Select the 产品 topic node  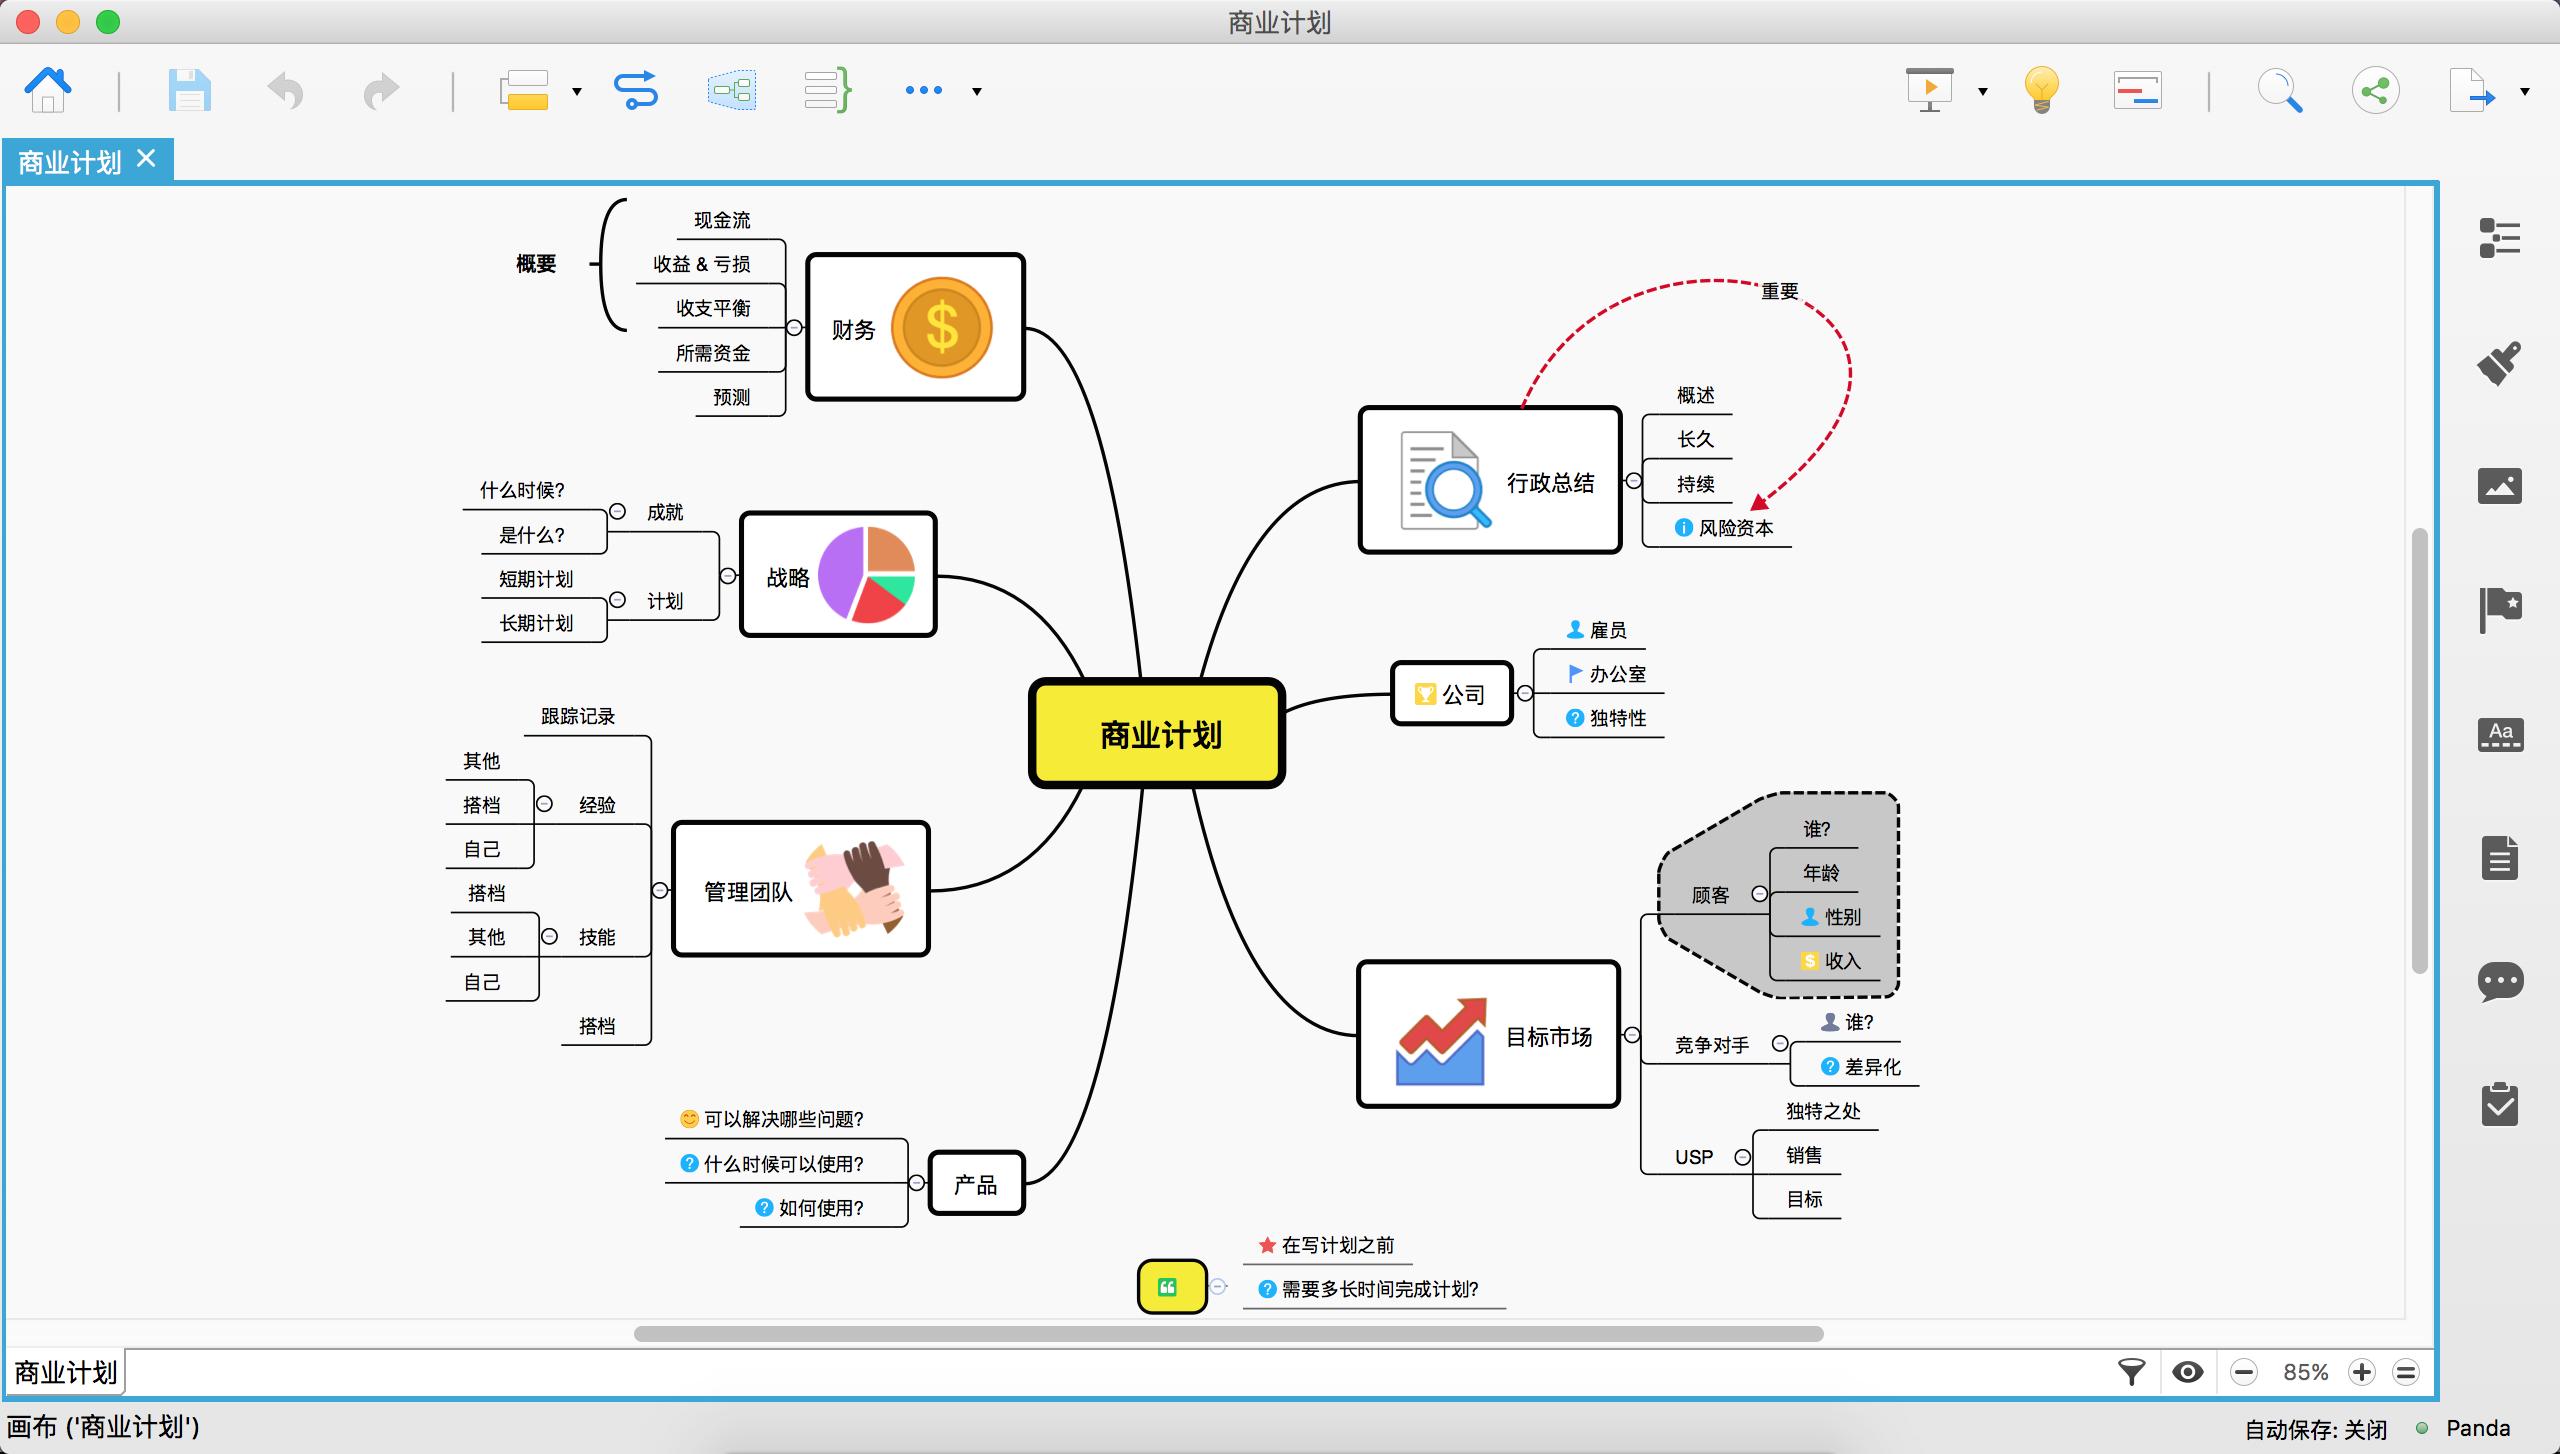pyautogui.click(x=976, y=1184)
